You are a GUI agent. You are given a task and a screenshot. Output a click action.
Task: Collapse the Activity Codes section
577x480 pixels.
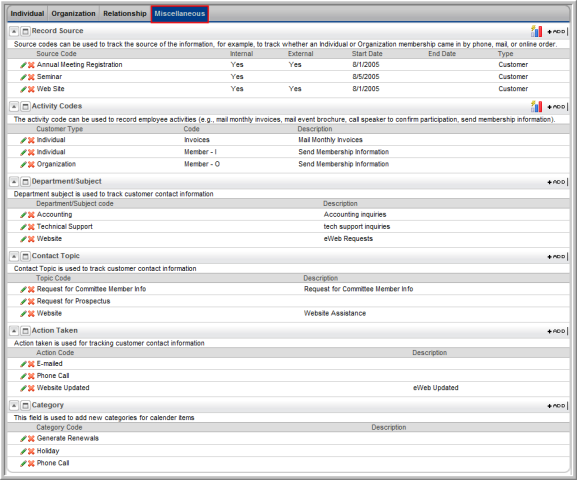14,107
